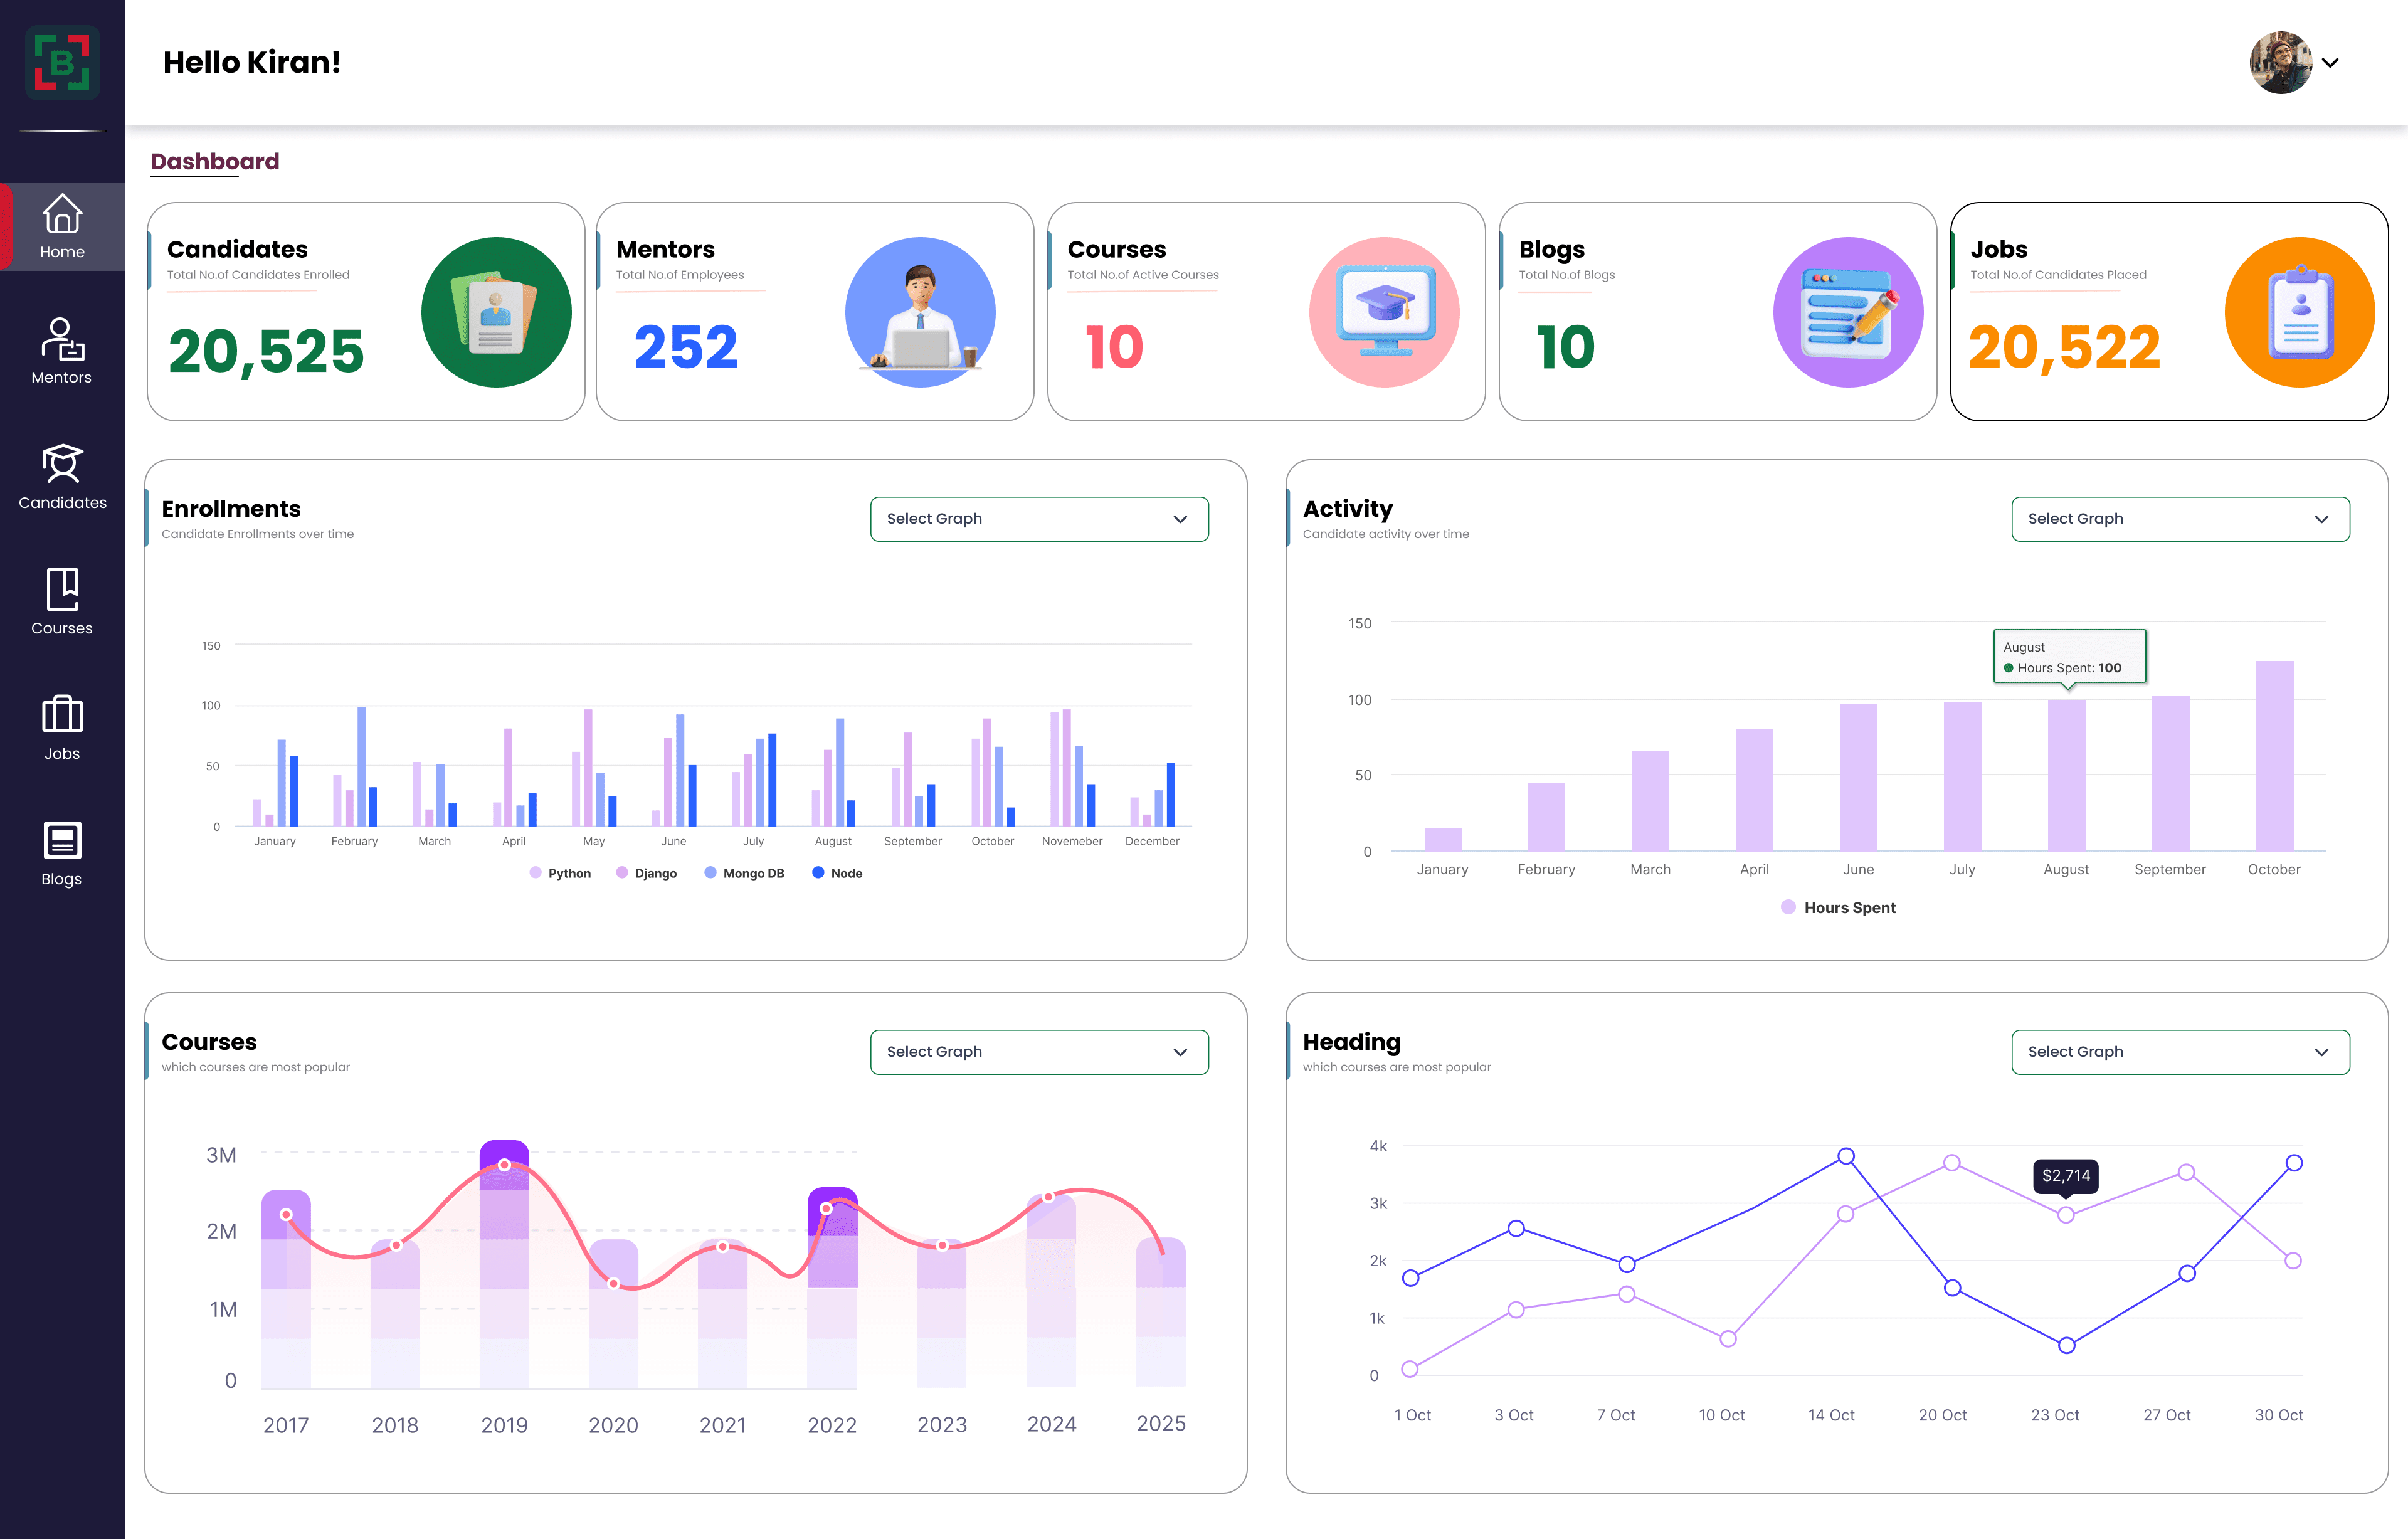Open the user profile avatar
2408x1539 pixels.
click(x=2280, y=63)
